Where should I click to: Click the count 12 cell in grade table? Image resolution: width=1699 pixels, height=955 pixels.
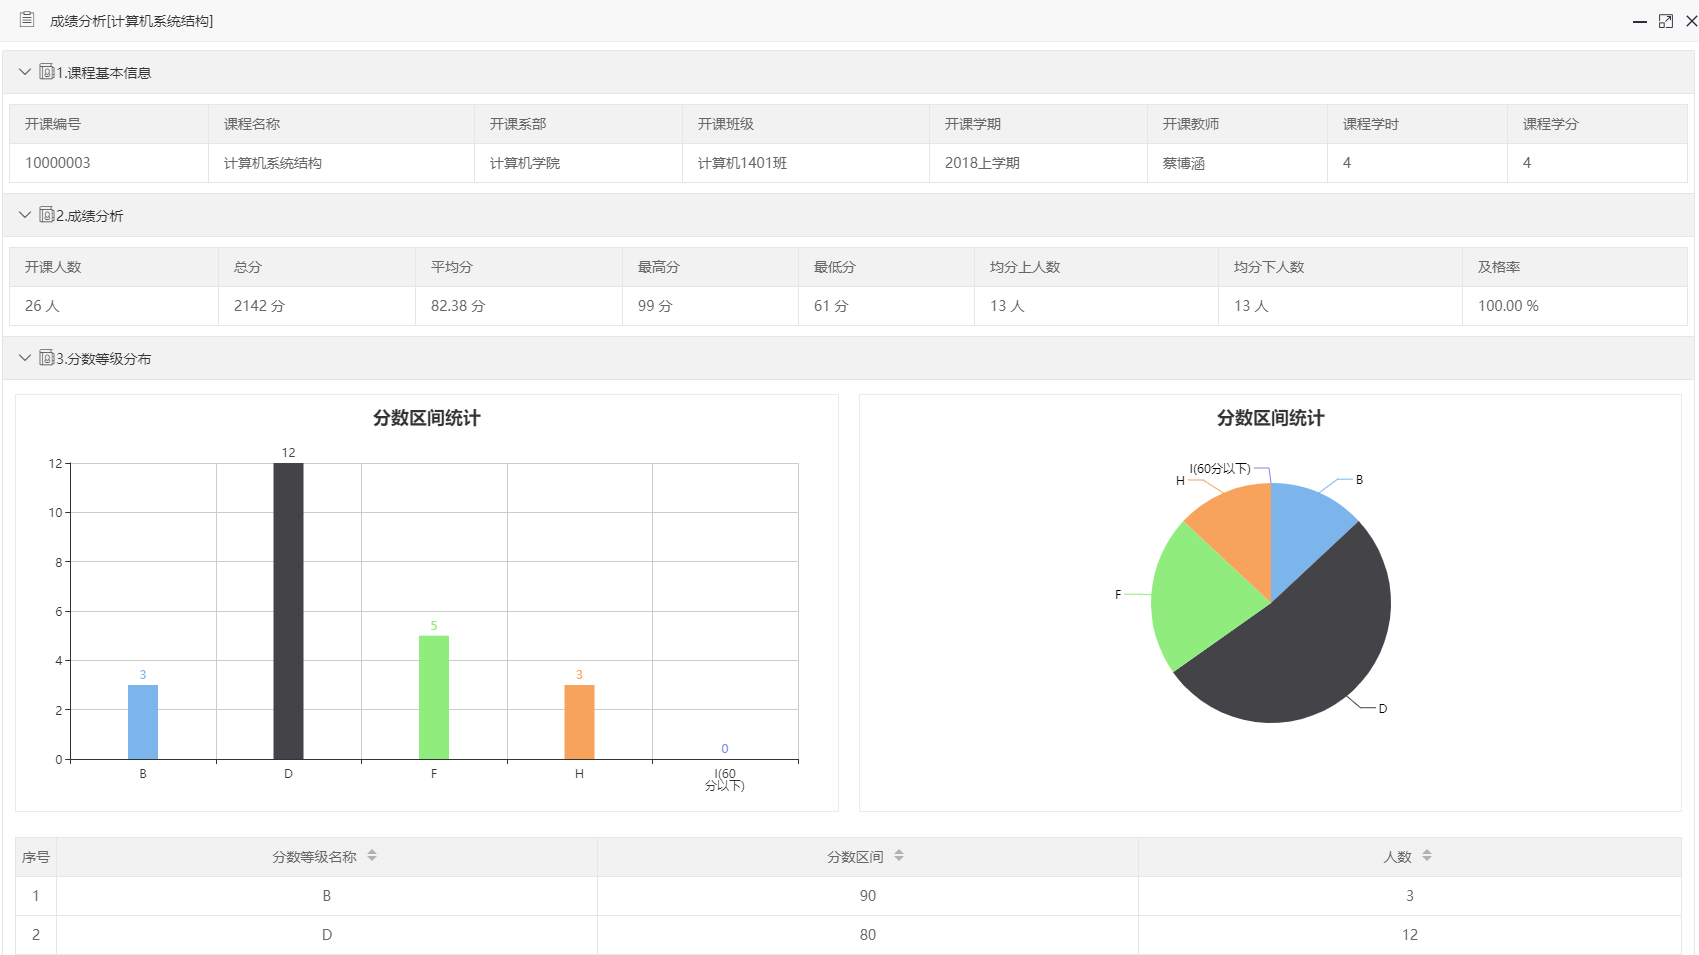(1410, 935)
